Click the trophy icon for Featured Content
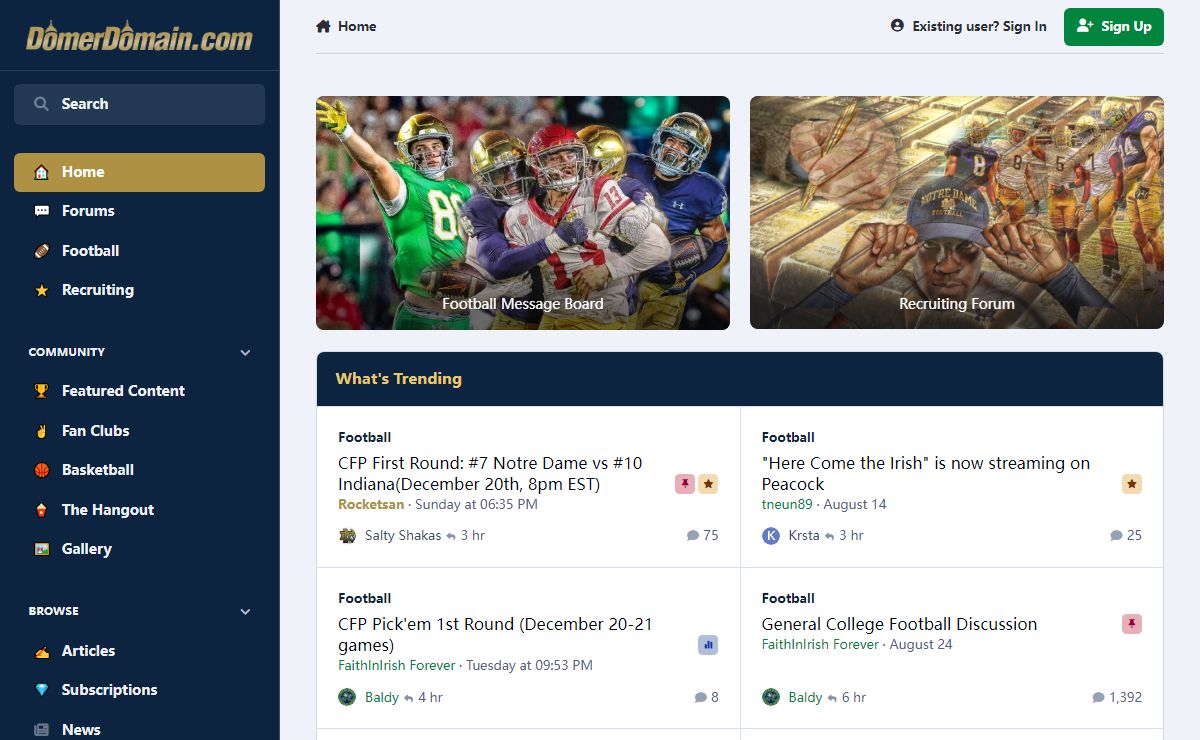 [41, 391]
